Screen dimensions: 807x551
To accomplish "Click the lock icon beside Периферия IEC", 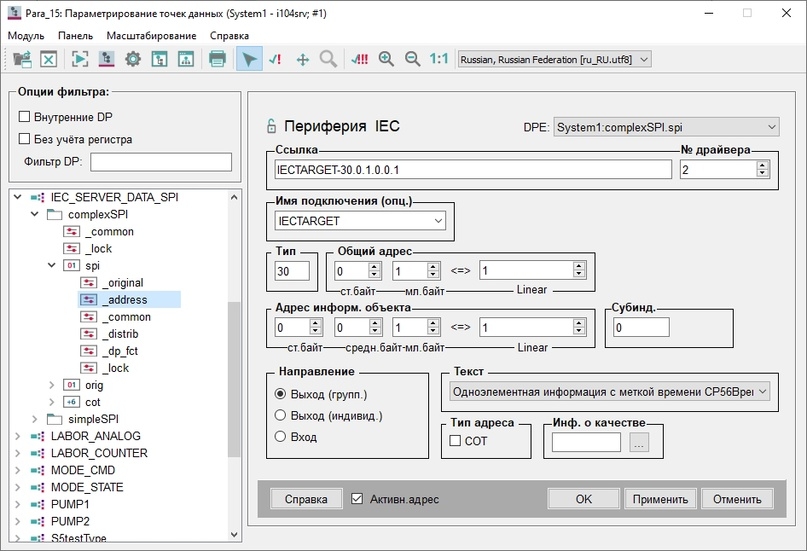I will click(x=271, y=126).
